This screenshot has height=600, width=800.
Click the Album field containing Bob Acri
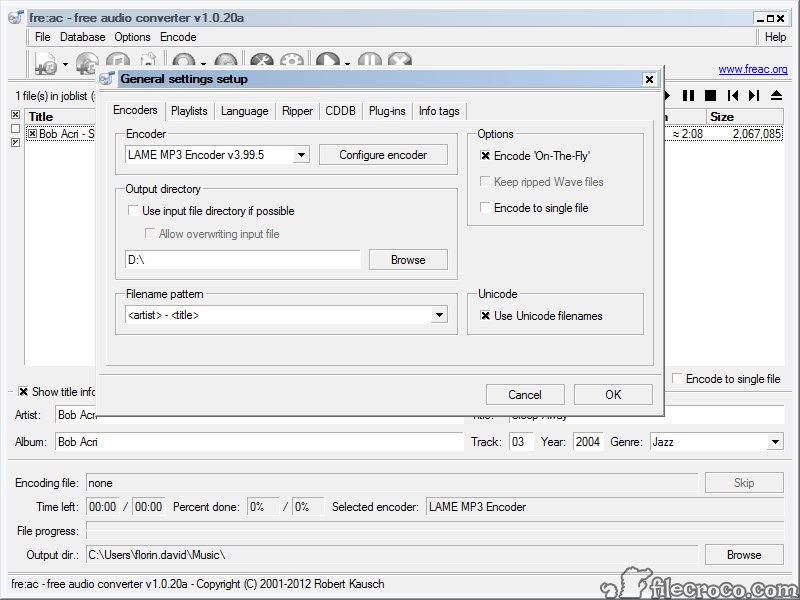(x=259, y=442)
